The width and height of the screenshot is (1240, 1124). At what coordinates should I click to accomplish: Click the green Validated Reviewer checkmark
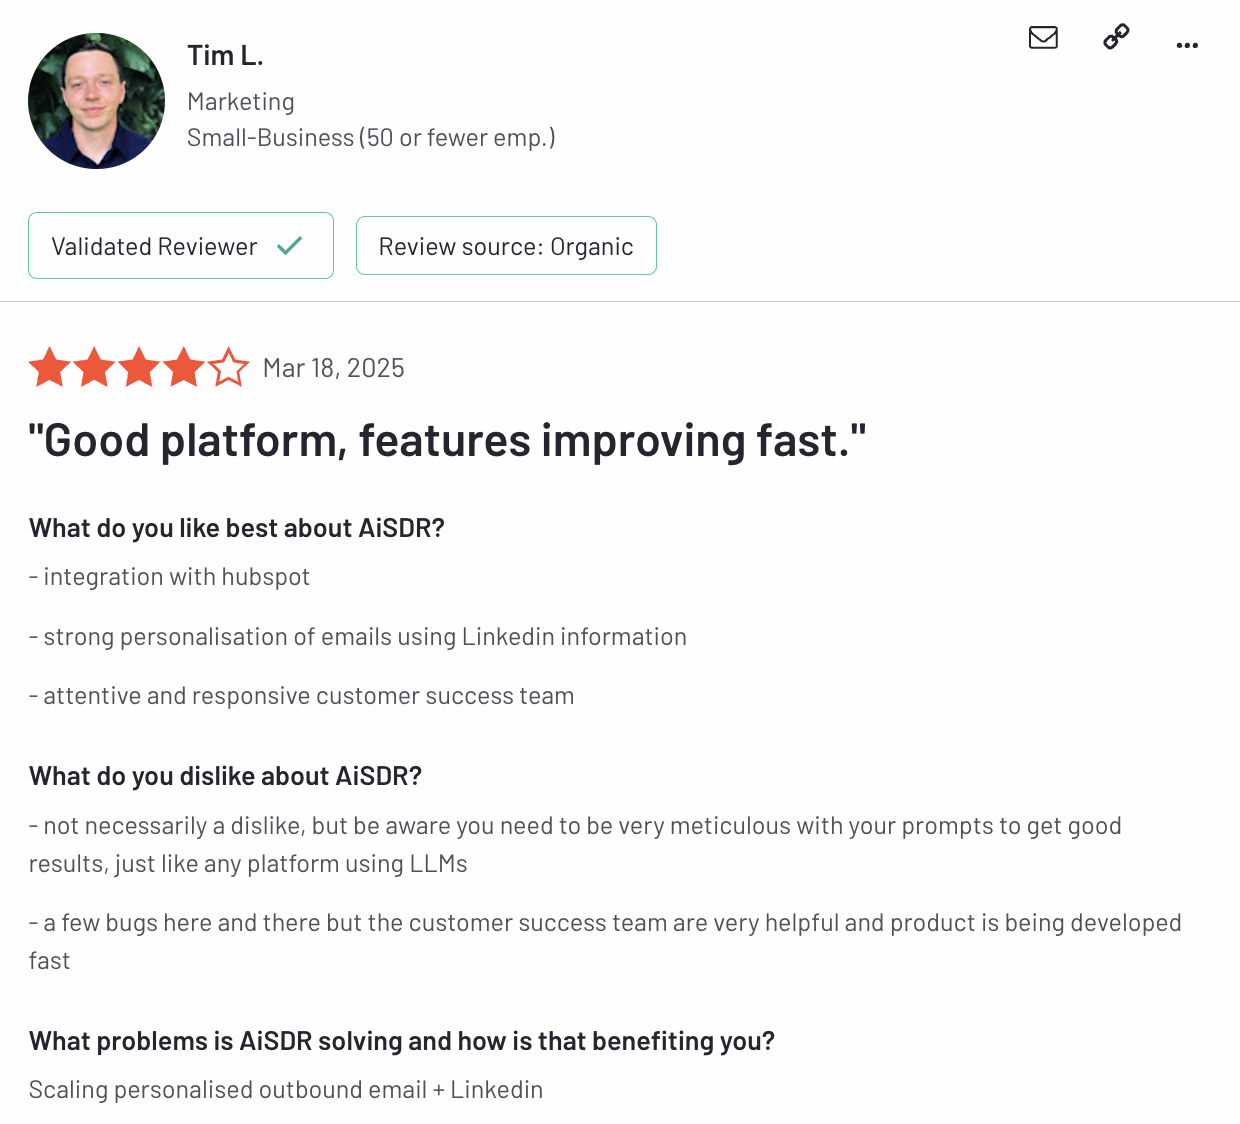point(290,246)
